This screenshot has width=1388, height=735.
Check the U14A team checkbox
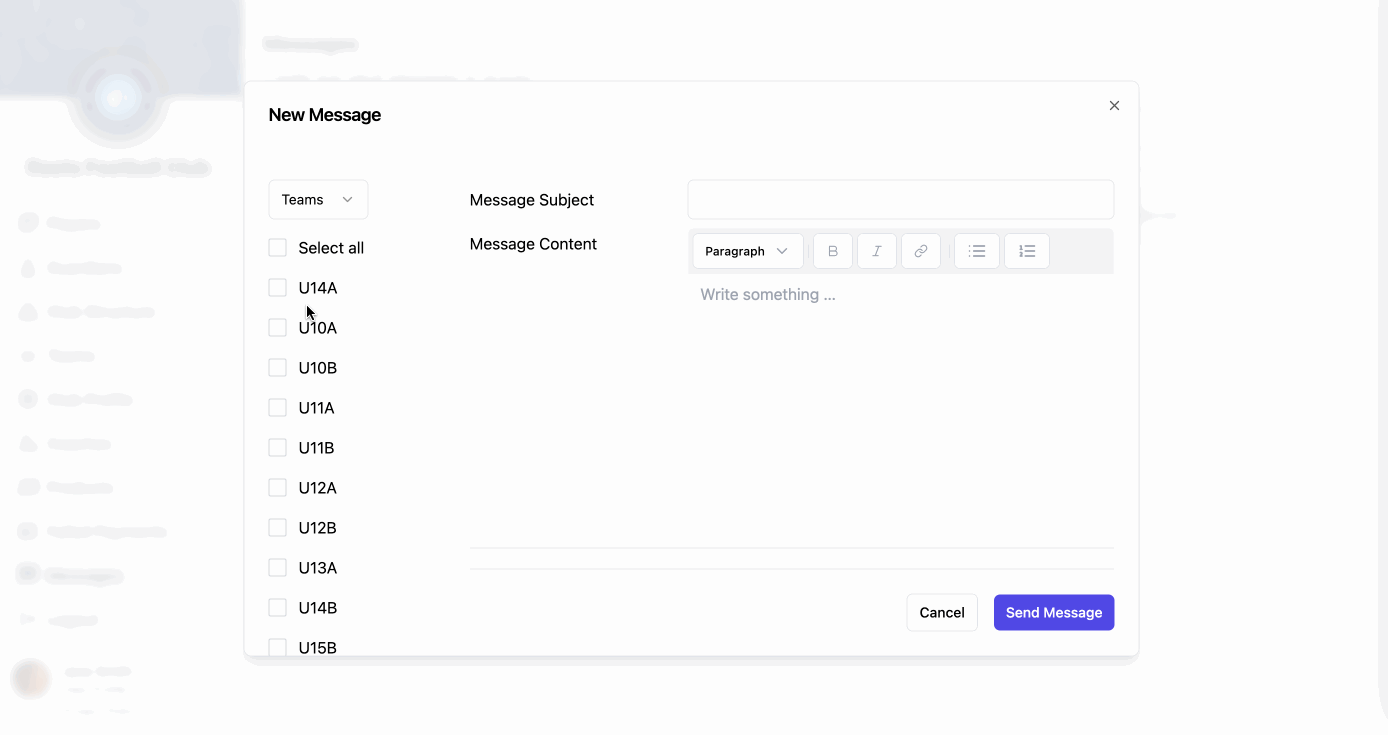(278, 287)
